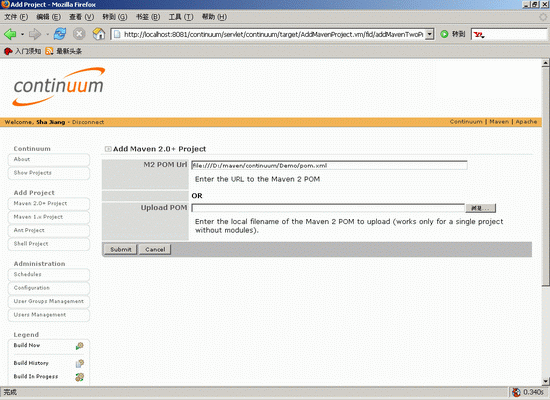The height and width of the screenshot is (400, 550).
Task: Click the 完成 status bar text
Action: pyautogui.click(x=10, y=392)
